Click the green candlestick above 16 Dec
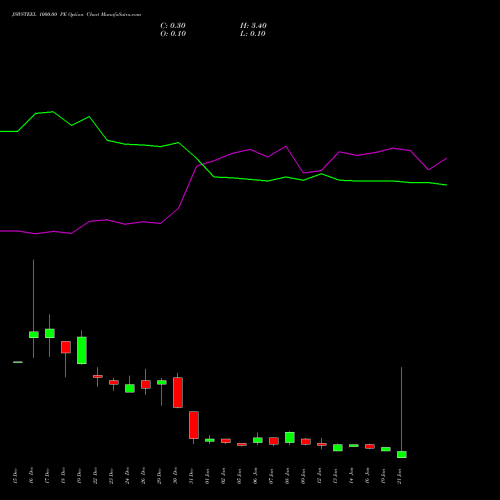Image resolution: width=500 pixels, height=500 pixels. [34, 334]
